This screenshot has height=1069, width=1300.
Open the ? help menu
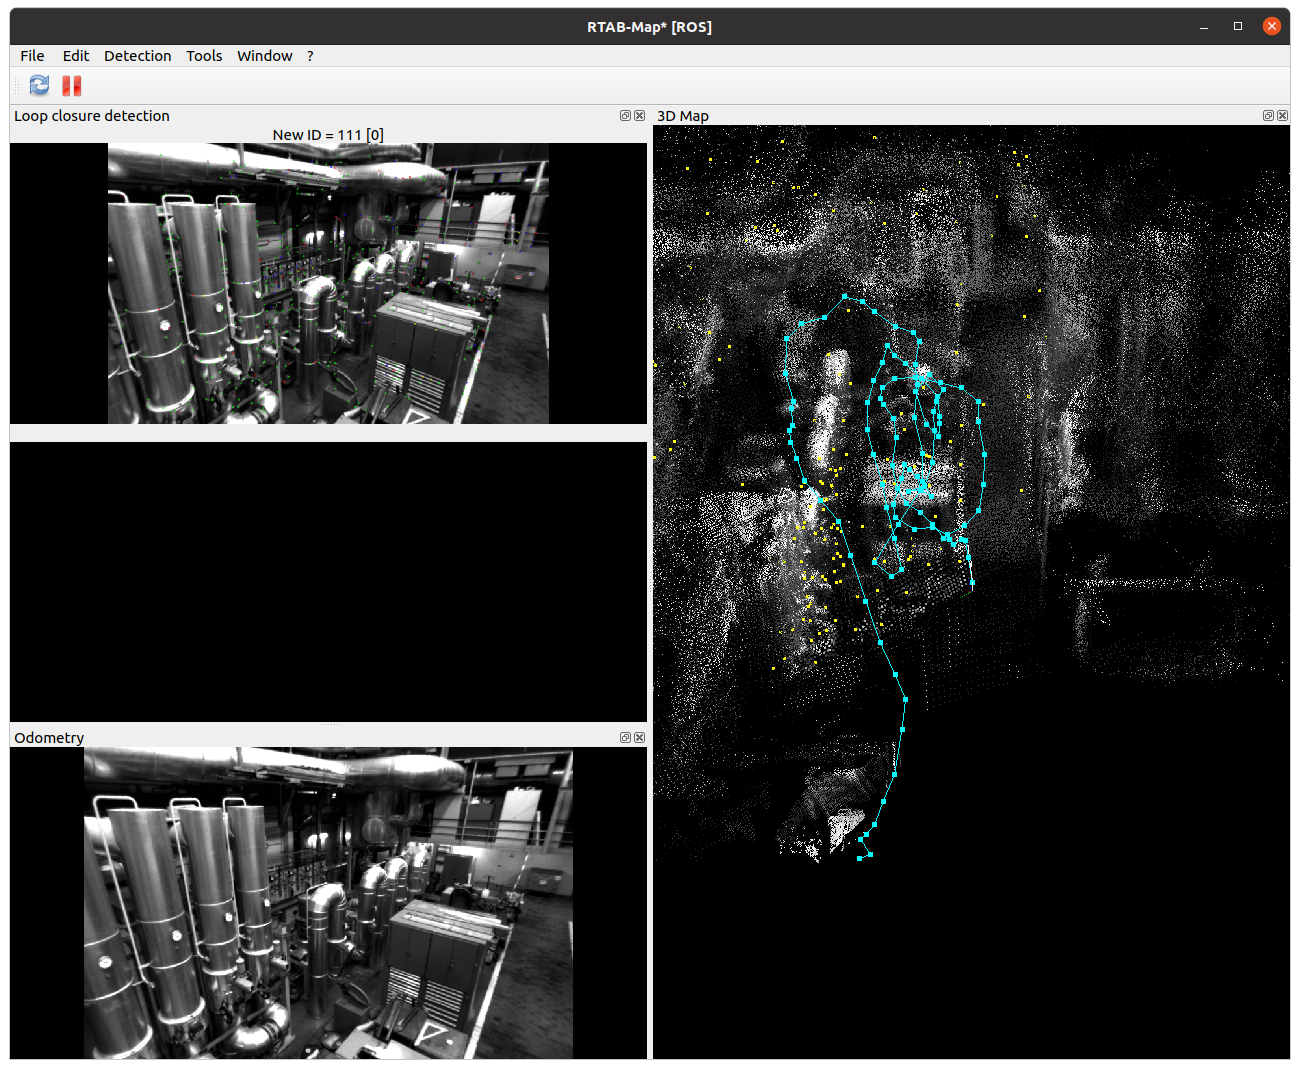click(310, 56)
